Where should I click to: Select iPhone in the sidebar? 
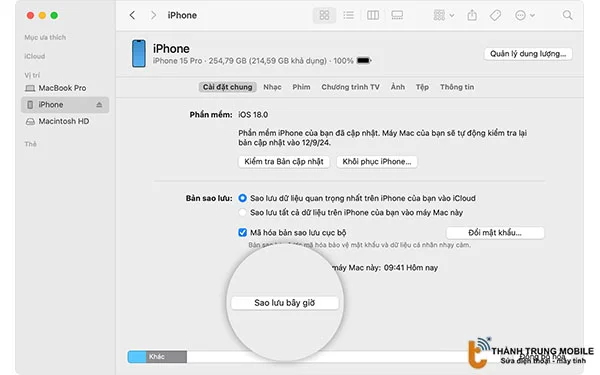(x=65, y=105)
